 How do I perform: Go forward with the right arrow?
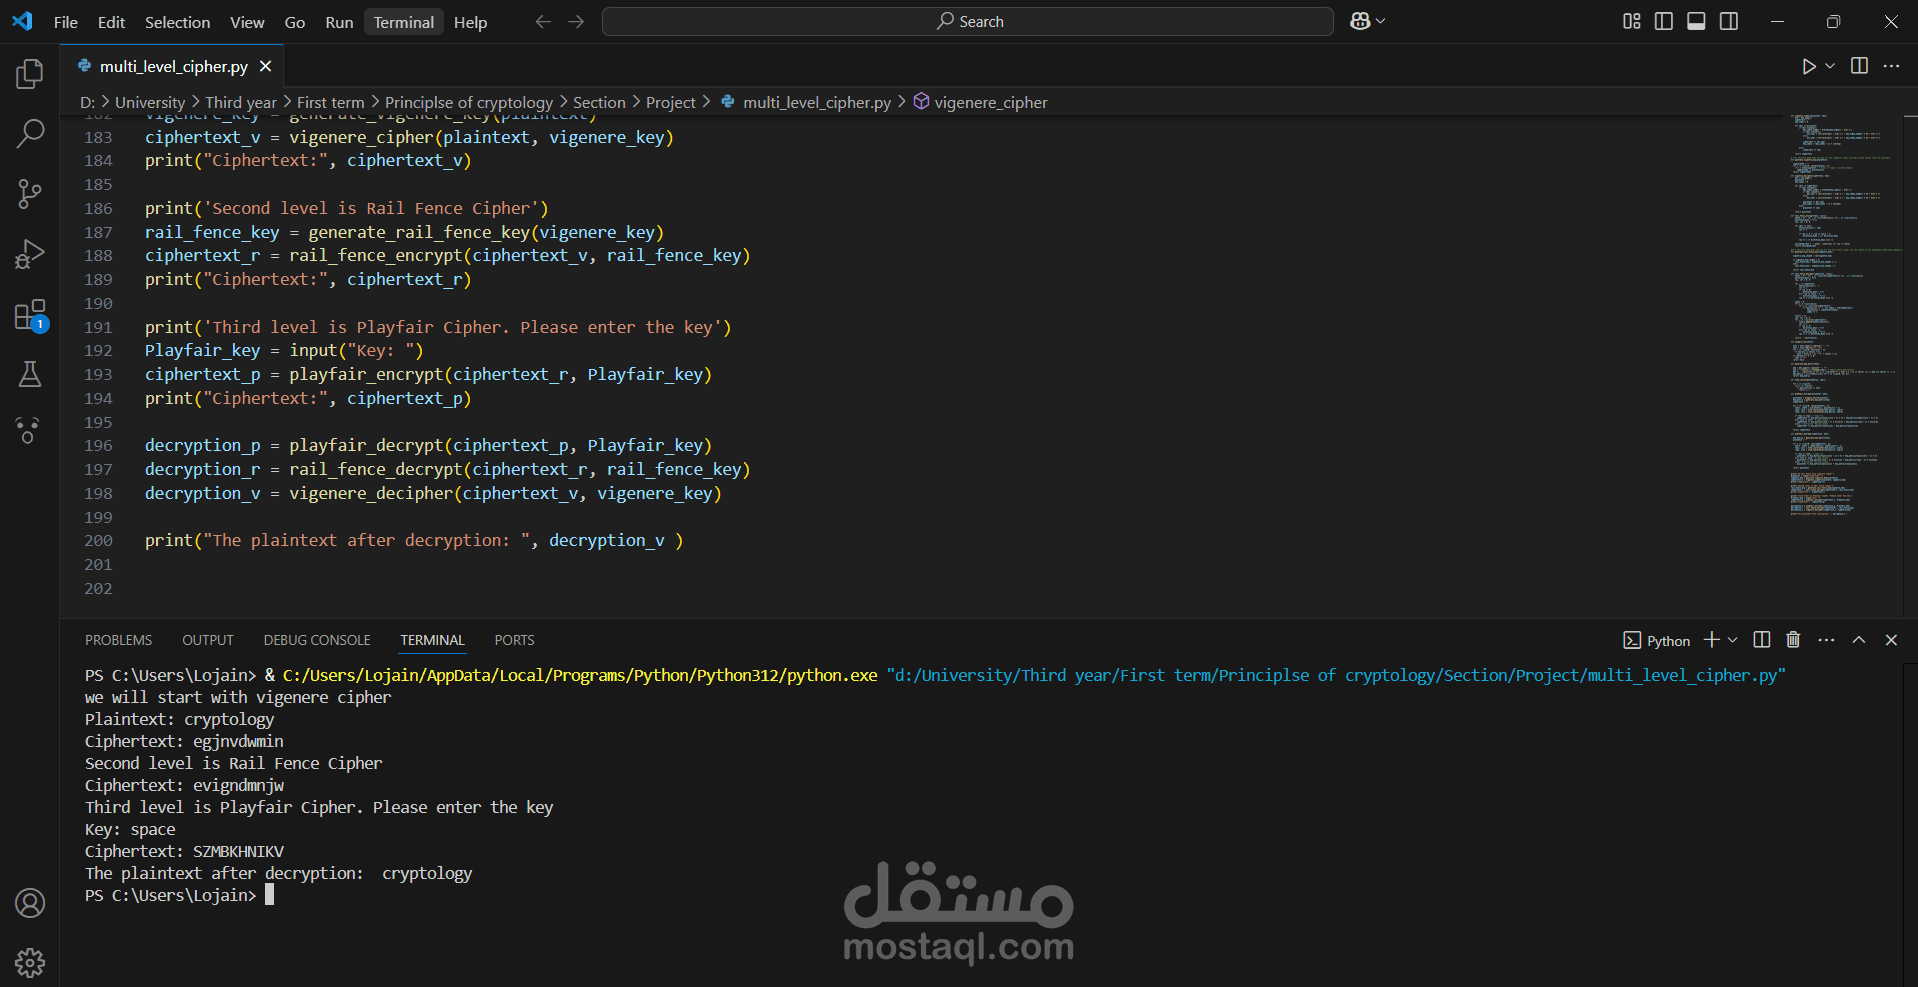click(576, 21)
